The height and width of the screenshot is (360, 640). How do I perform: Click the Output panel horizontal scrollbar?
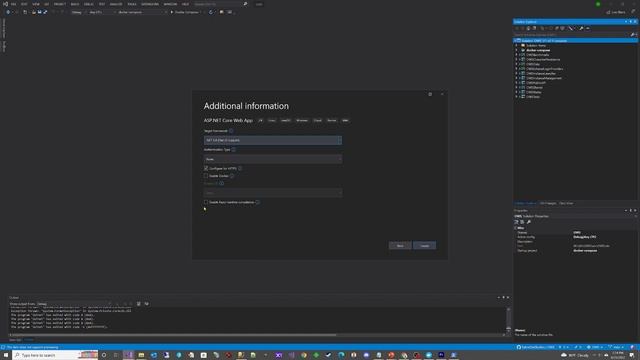click(173, 335)
